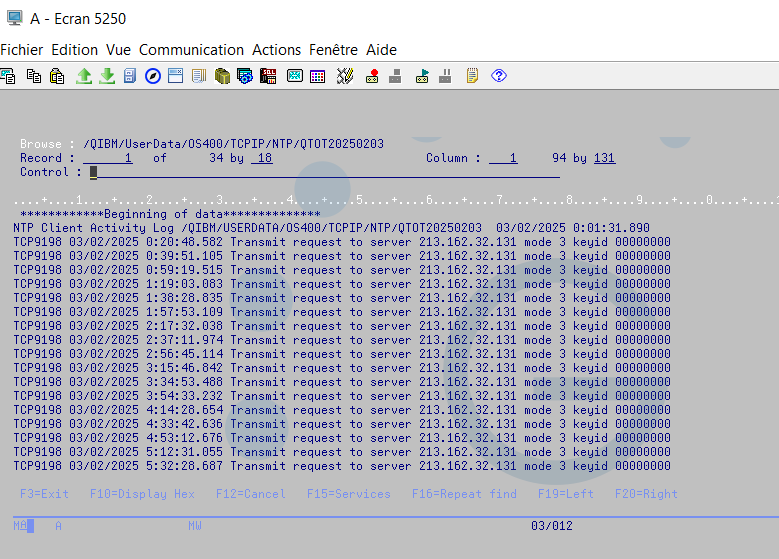
Task: Select the log line timestamped 0:59:19.515
Action: [x=342, y=270]
